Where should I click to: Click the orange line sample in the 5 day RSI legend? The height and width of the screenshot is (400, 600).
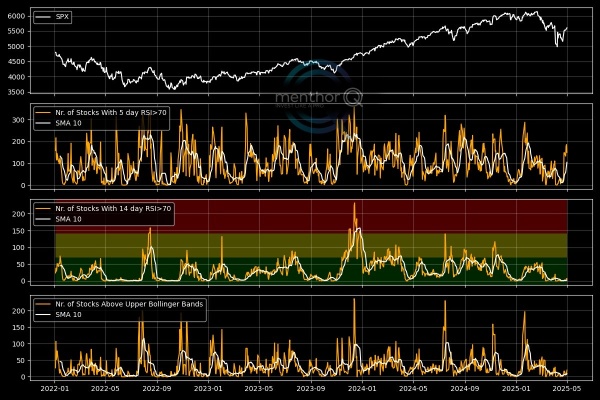(x=43, y=113)
